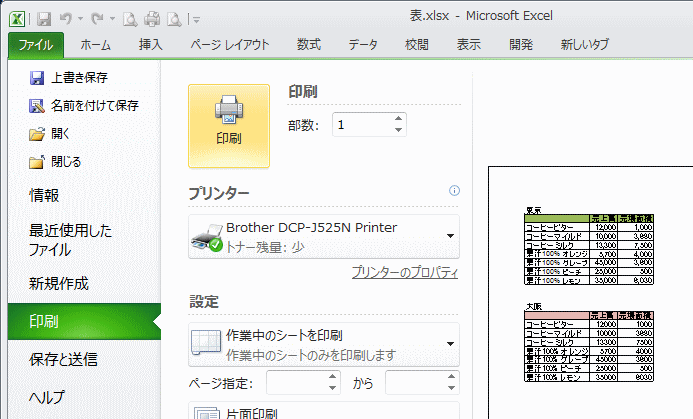Open the 作業中のシートを印刷 dropdown
The height and width of the screenshot is (419, 693).
coord(324,345)
